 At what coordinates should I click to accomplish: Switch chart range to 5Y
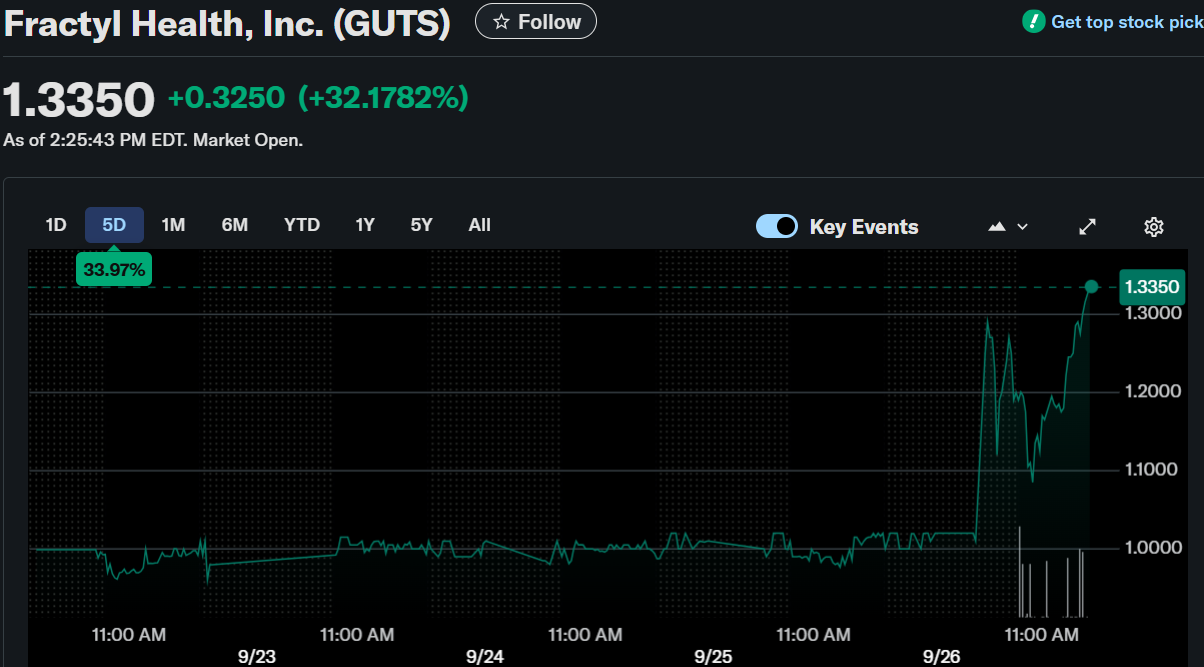pyautogui.click(x=422, y=225)
